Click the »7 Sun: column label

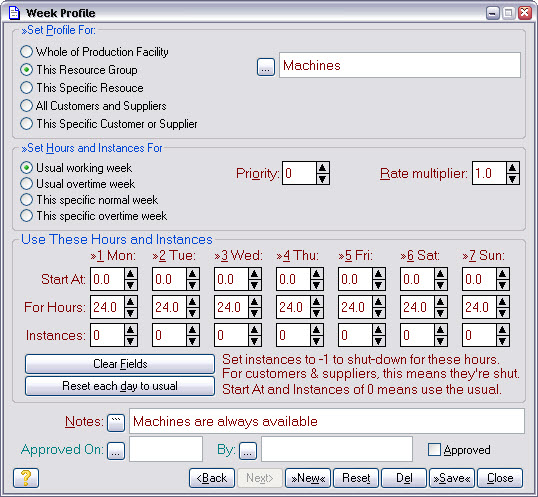pos(484,256)
